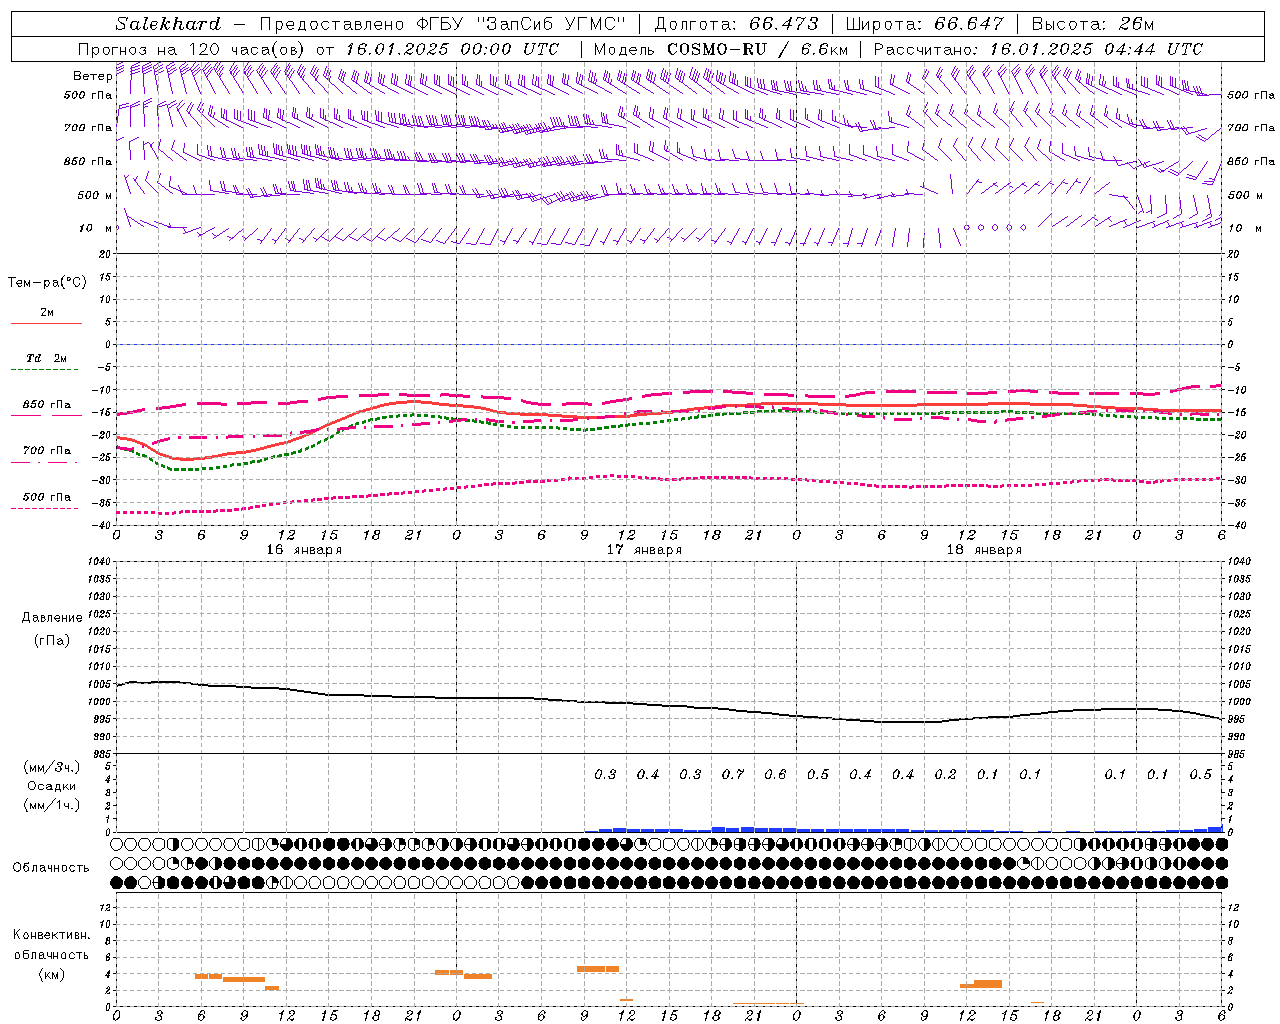Click the "(мм/3ч.)" precipitation unit label

click(x=52, y=767)
